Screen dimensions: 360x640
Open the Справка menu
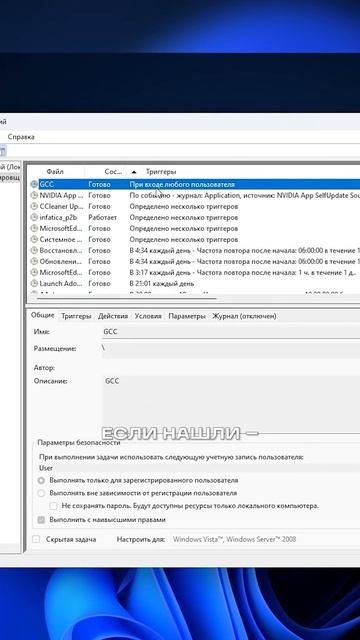pos(21,137)
